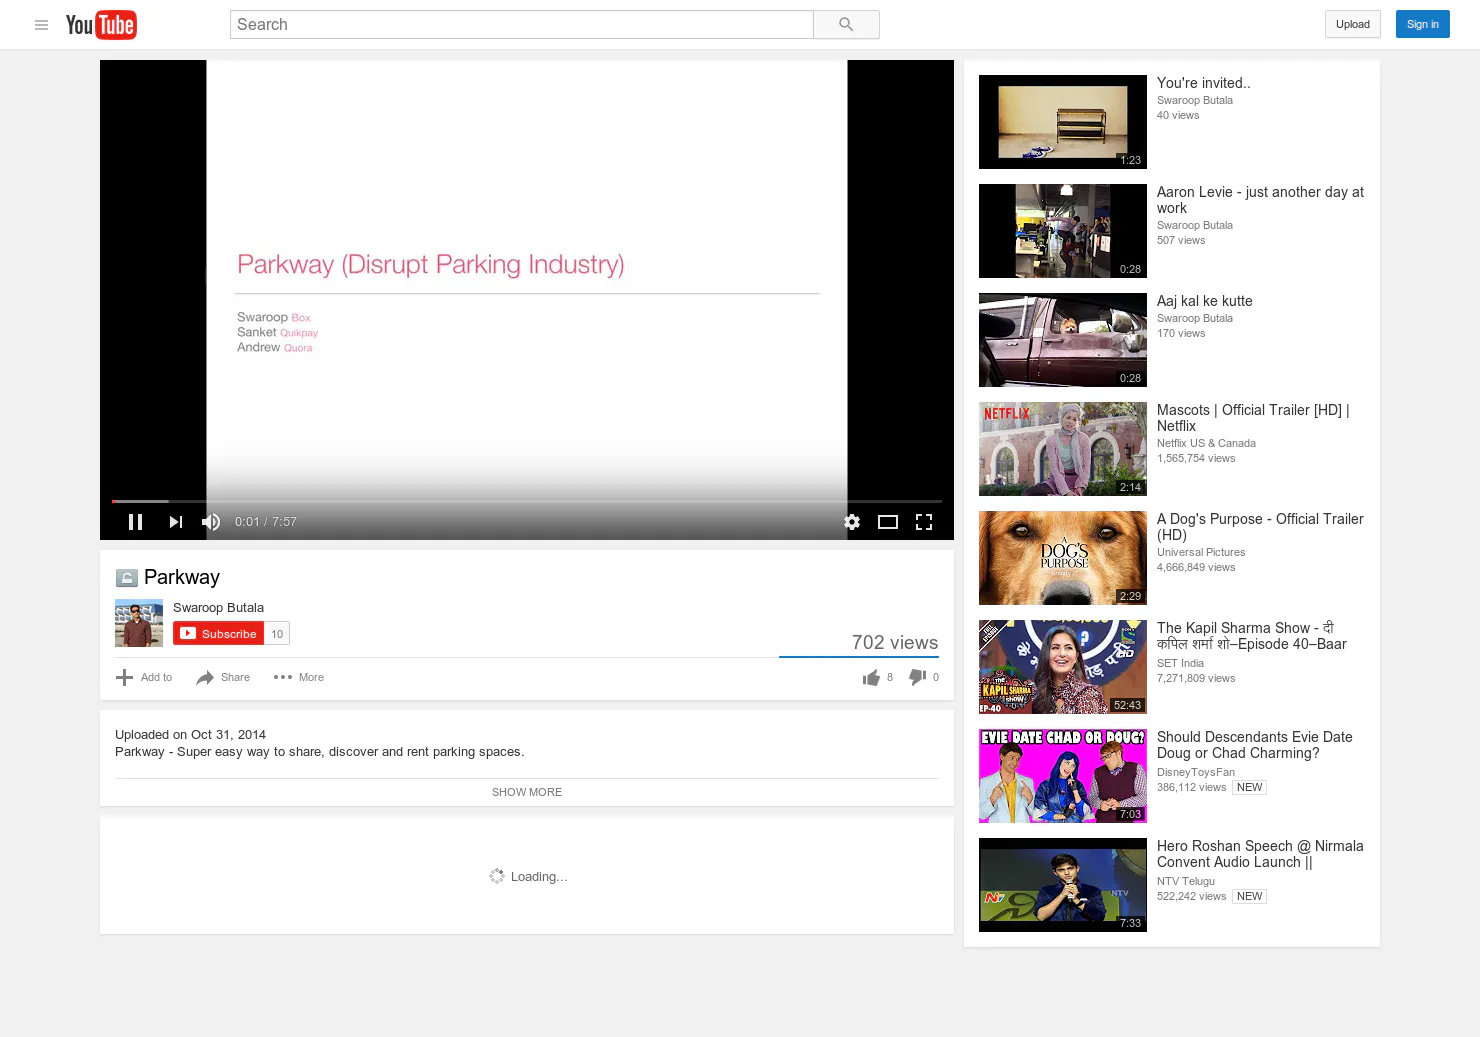
Task: Open the hamburger guide menu
Action: (41, 25)
